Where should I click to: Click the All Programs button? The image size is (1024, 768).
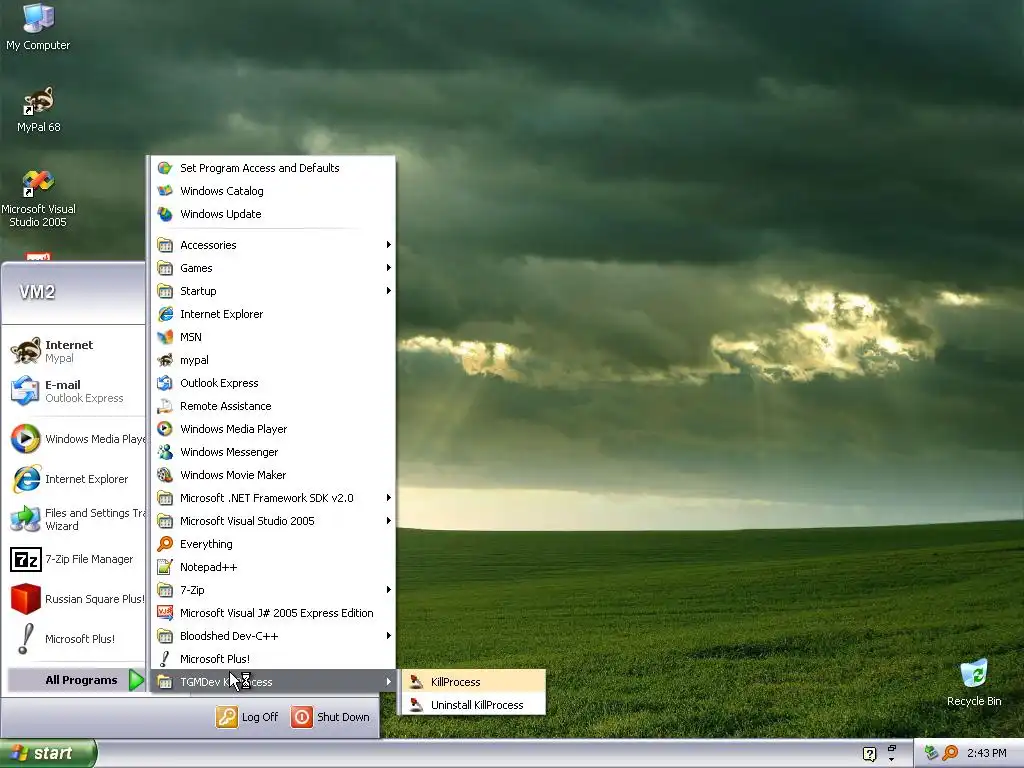point(76,680)
